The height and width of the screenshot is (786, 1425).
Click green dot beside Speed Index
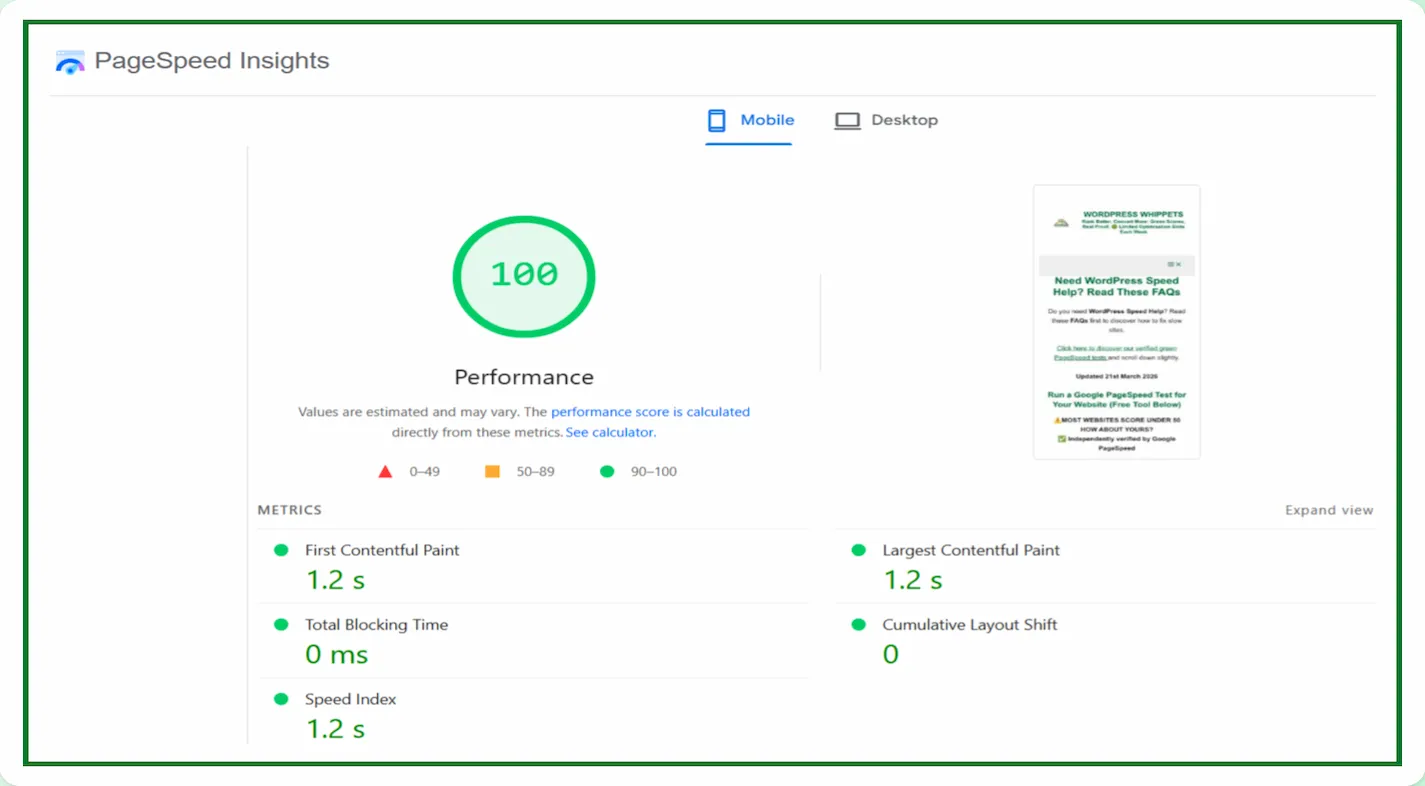pyautogui.click(x=281, y=700)
